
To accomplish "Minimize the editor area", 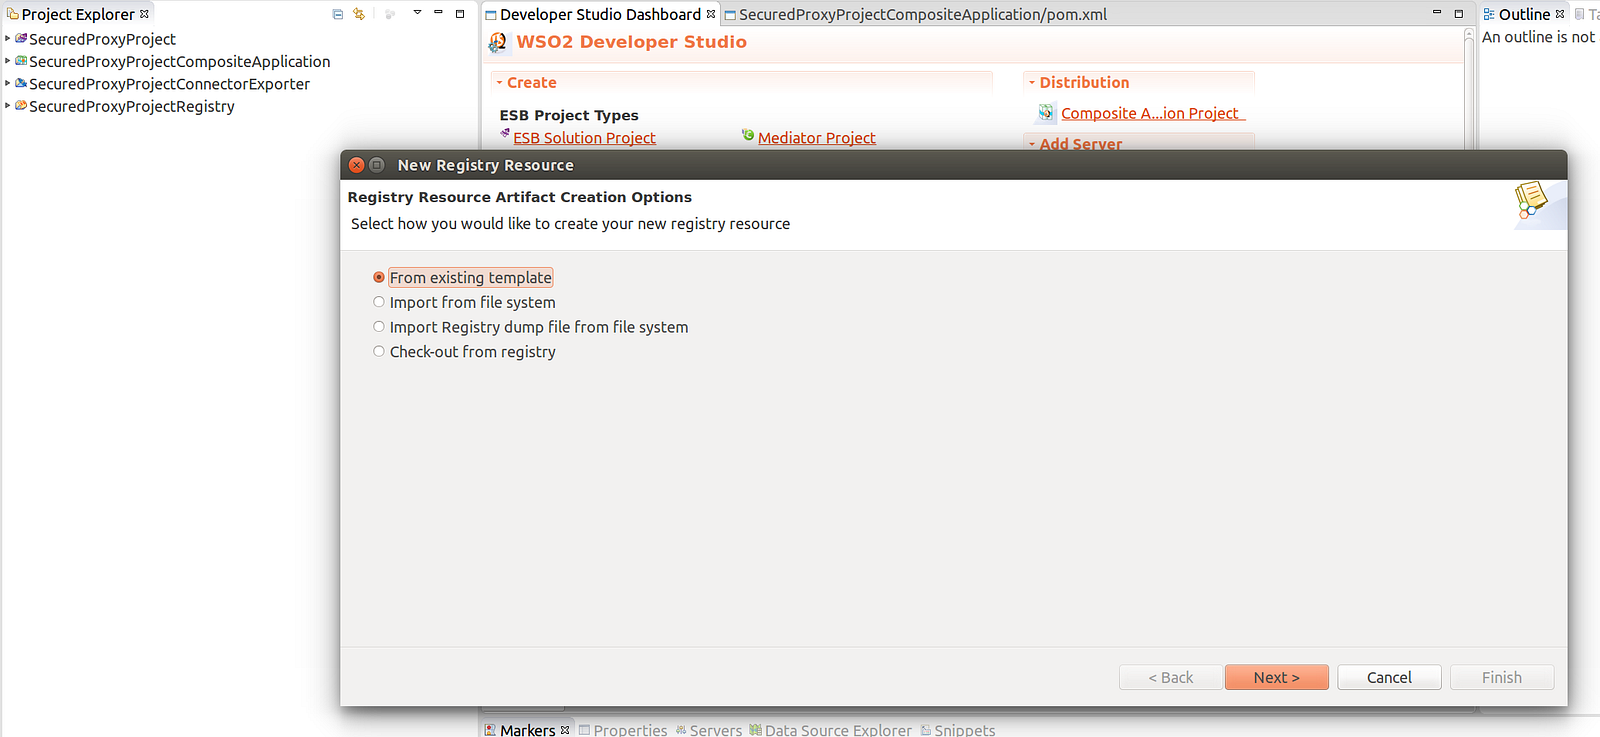I will [1437, 13].
